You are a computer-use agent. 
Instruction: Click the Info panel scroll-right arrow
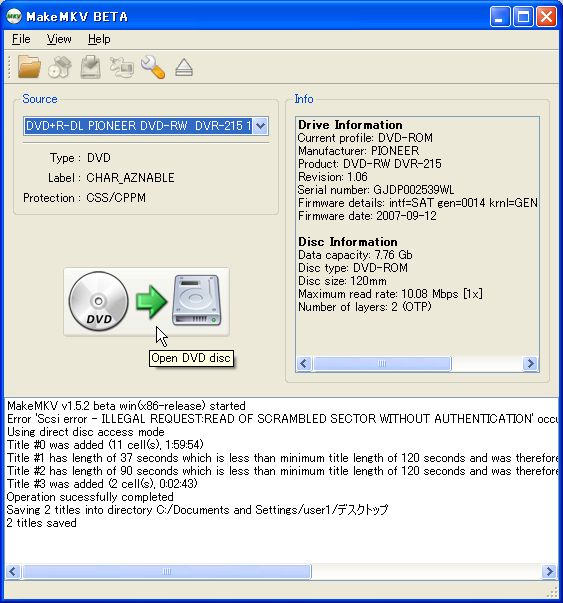(x=530, y=363)
